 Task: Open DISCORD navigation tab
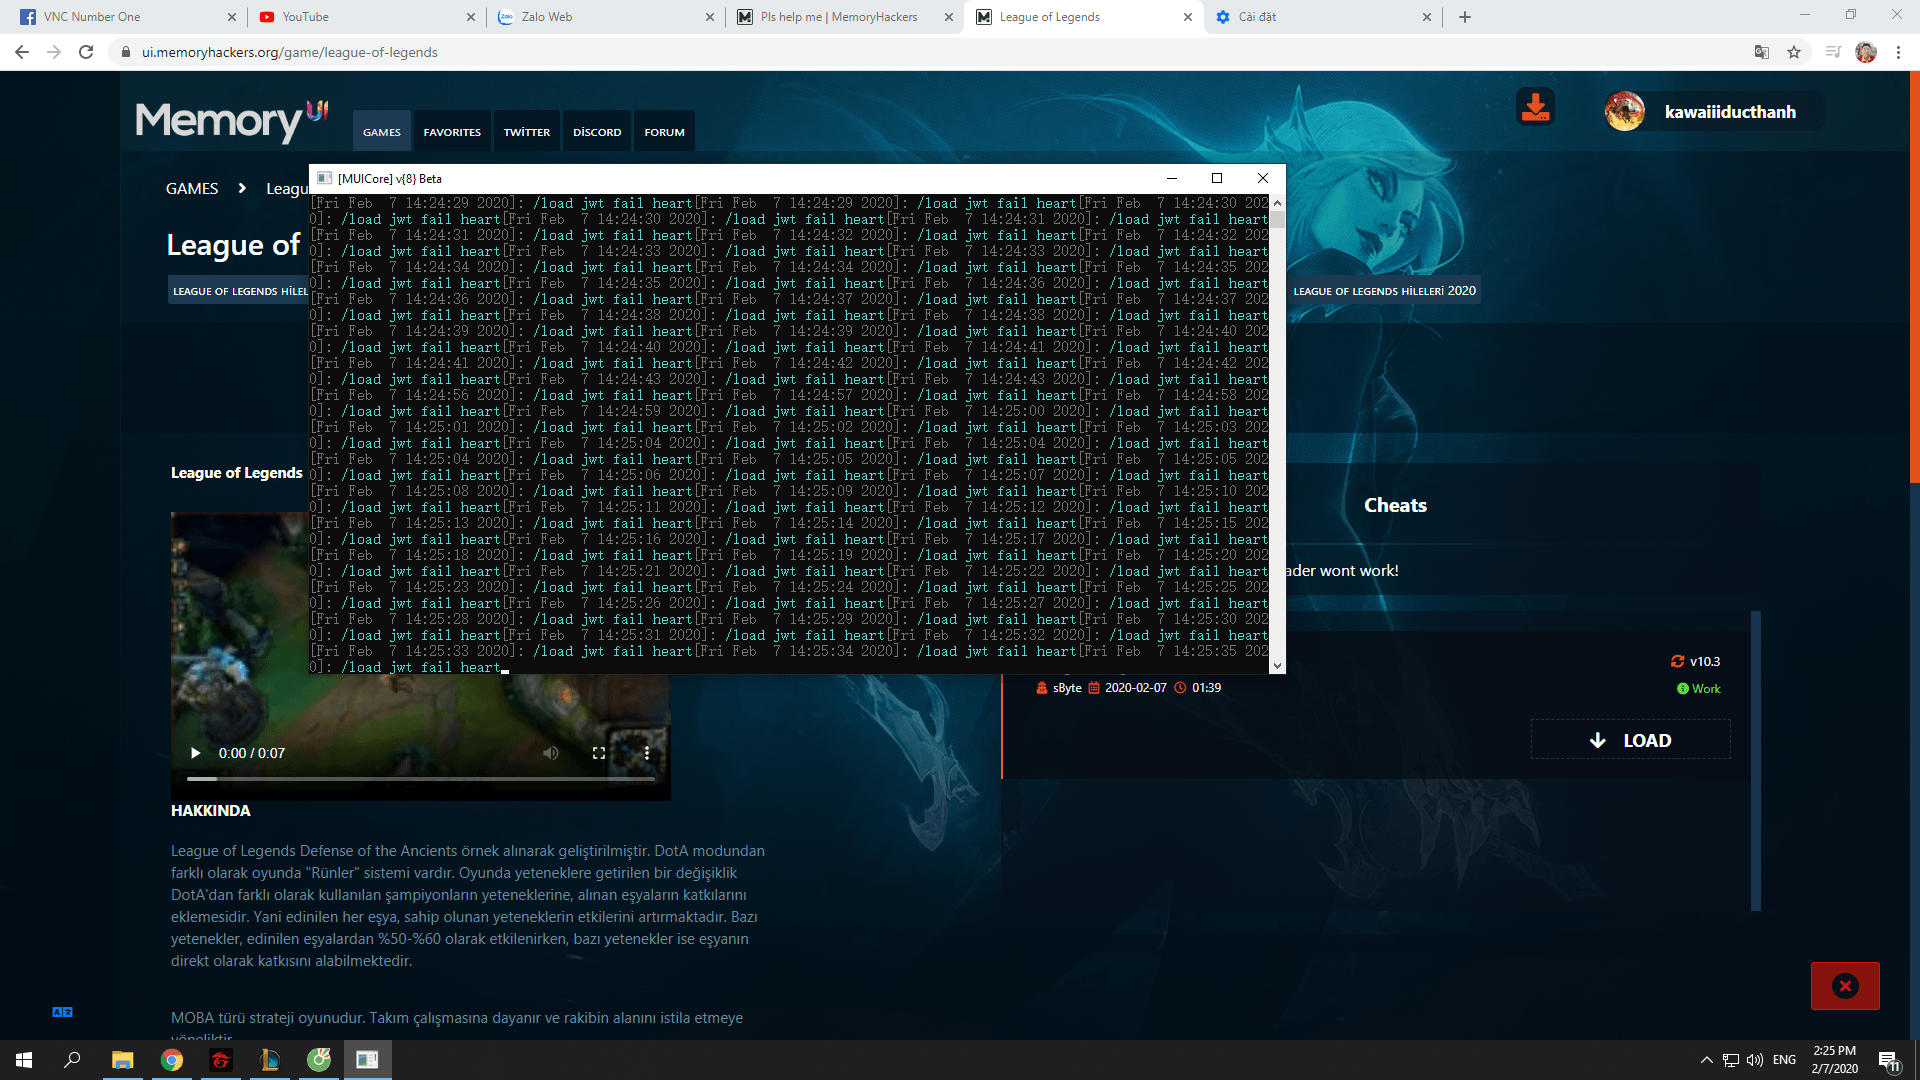pyautogui.click(x=597, y=131)
